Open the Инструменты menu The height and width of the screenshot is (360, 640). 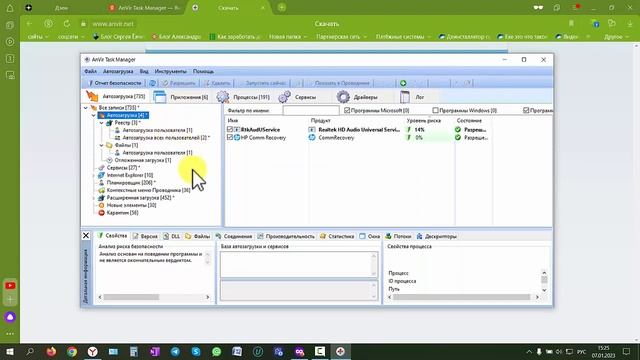coord(170,71)
